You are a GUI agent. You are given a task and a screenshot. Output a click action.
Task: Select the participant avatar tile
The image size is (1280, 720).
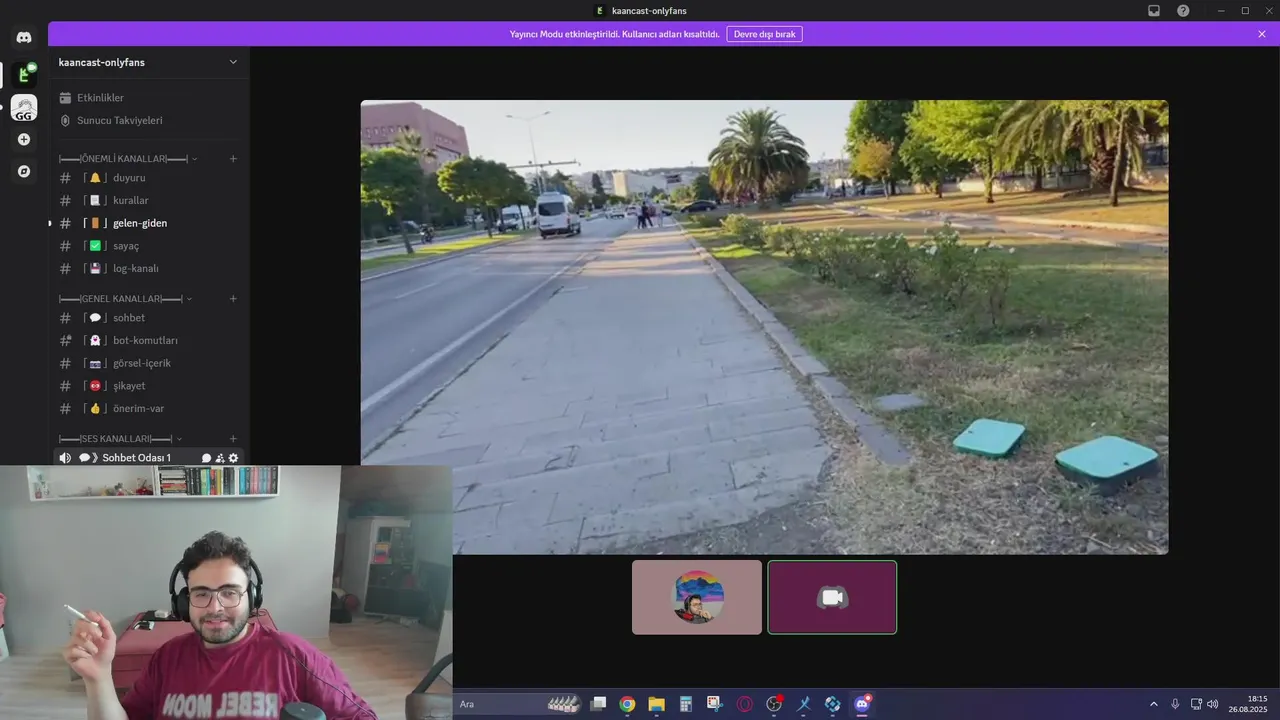click(x=697, y=597)
